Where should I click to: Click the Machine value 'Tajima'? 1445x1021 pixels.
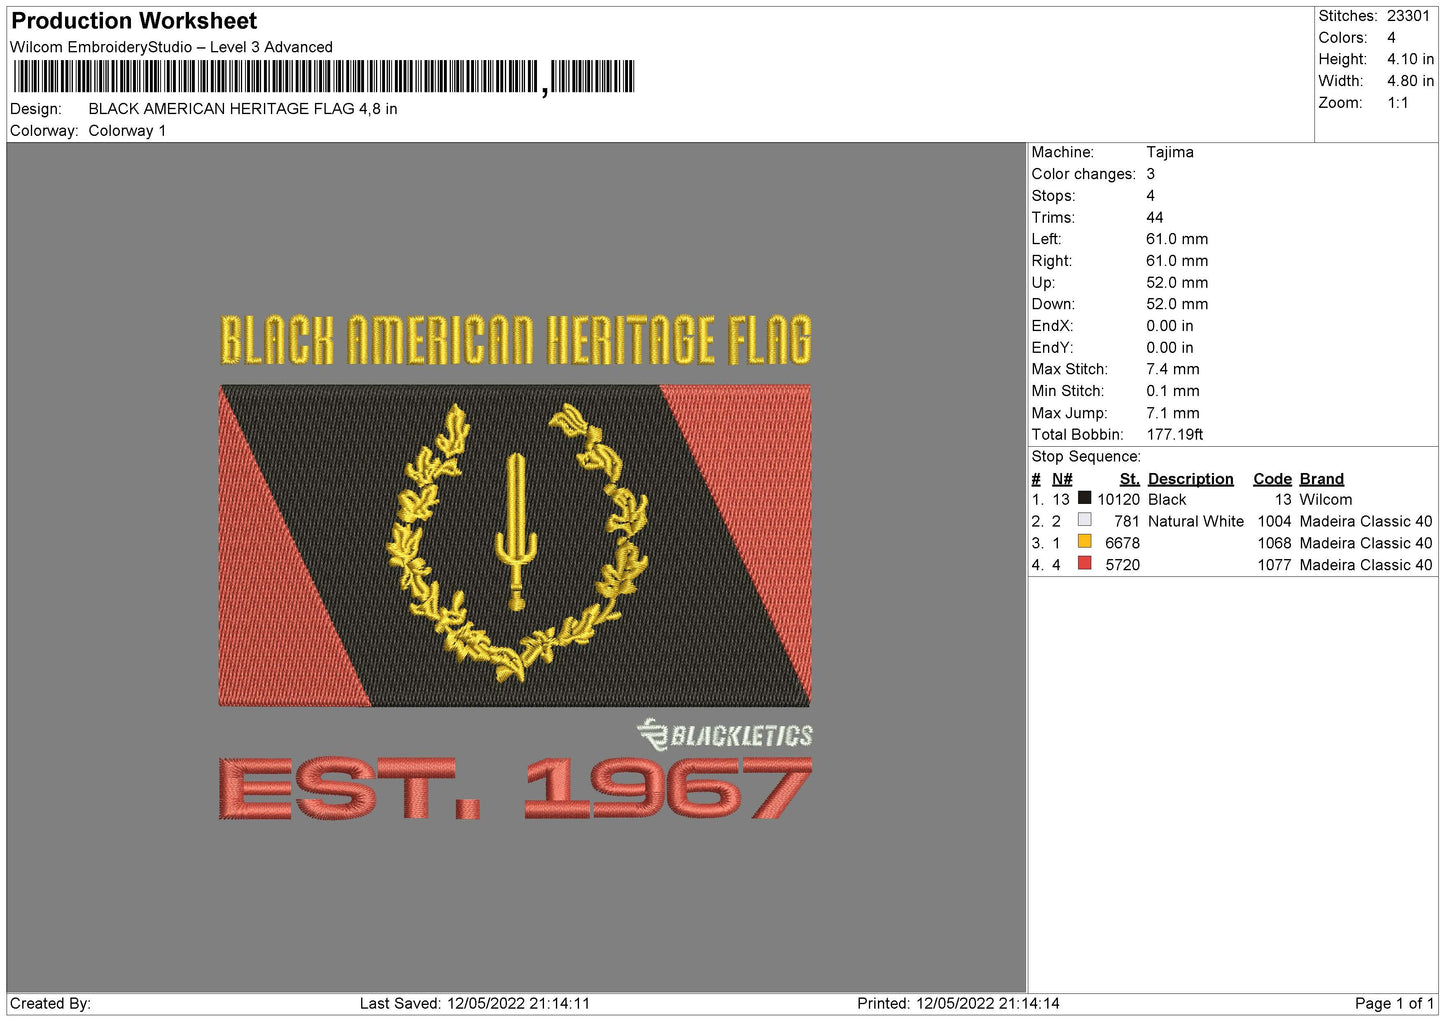[1170, 152]
